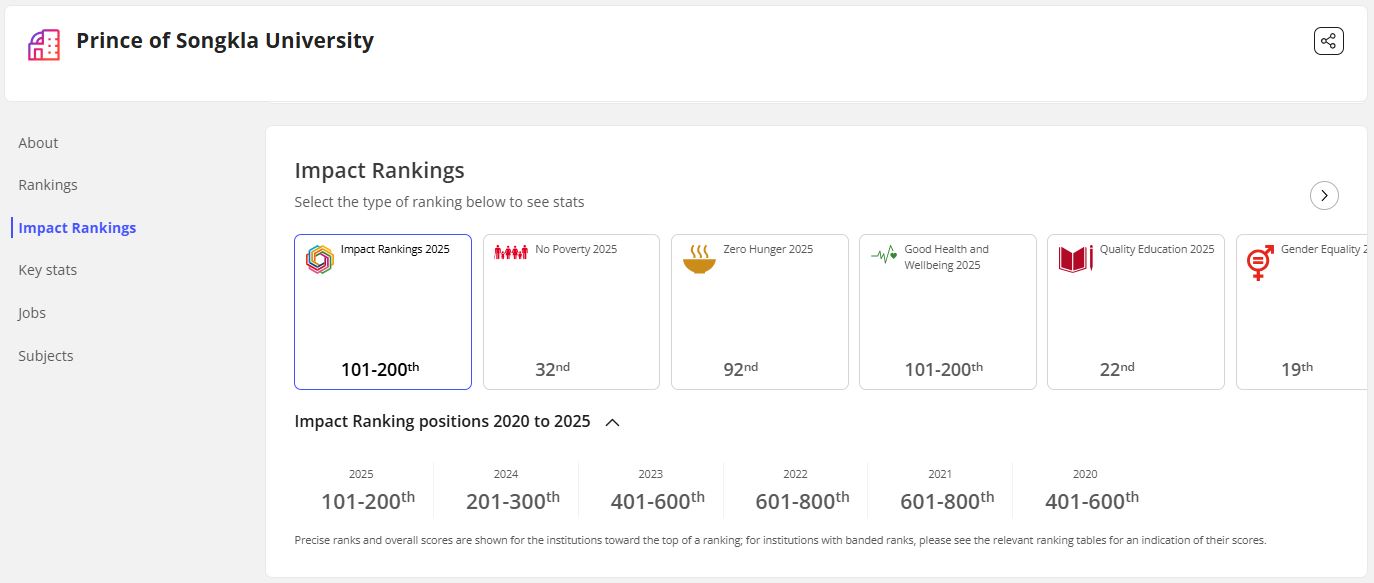Click the Good Health heartbeat icon
1374x583 pixels.
tap(884, 255)
